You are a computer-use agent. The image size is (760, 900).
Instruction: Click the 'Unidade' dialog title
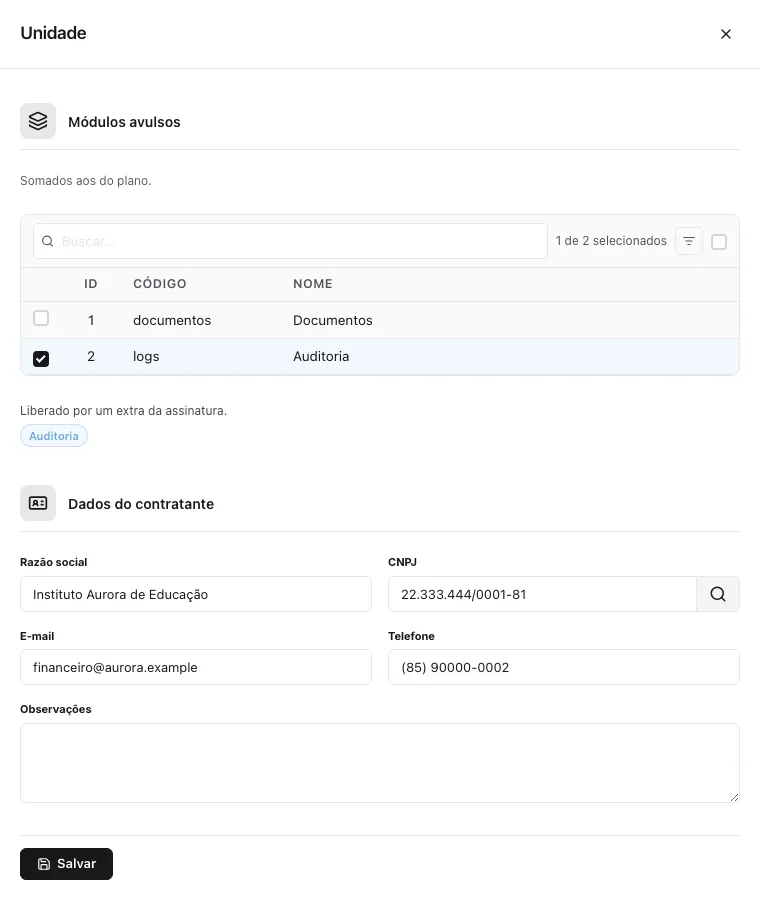coord(53,33)
